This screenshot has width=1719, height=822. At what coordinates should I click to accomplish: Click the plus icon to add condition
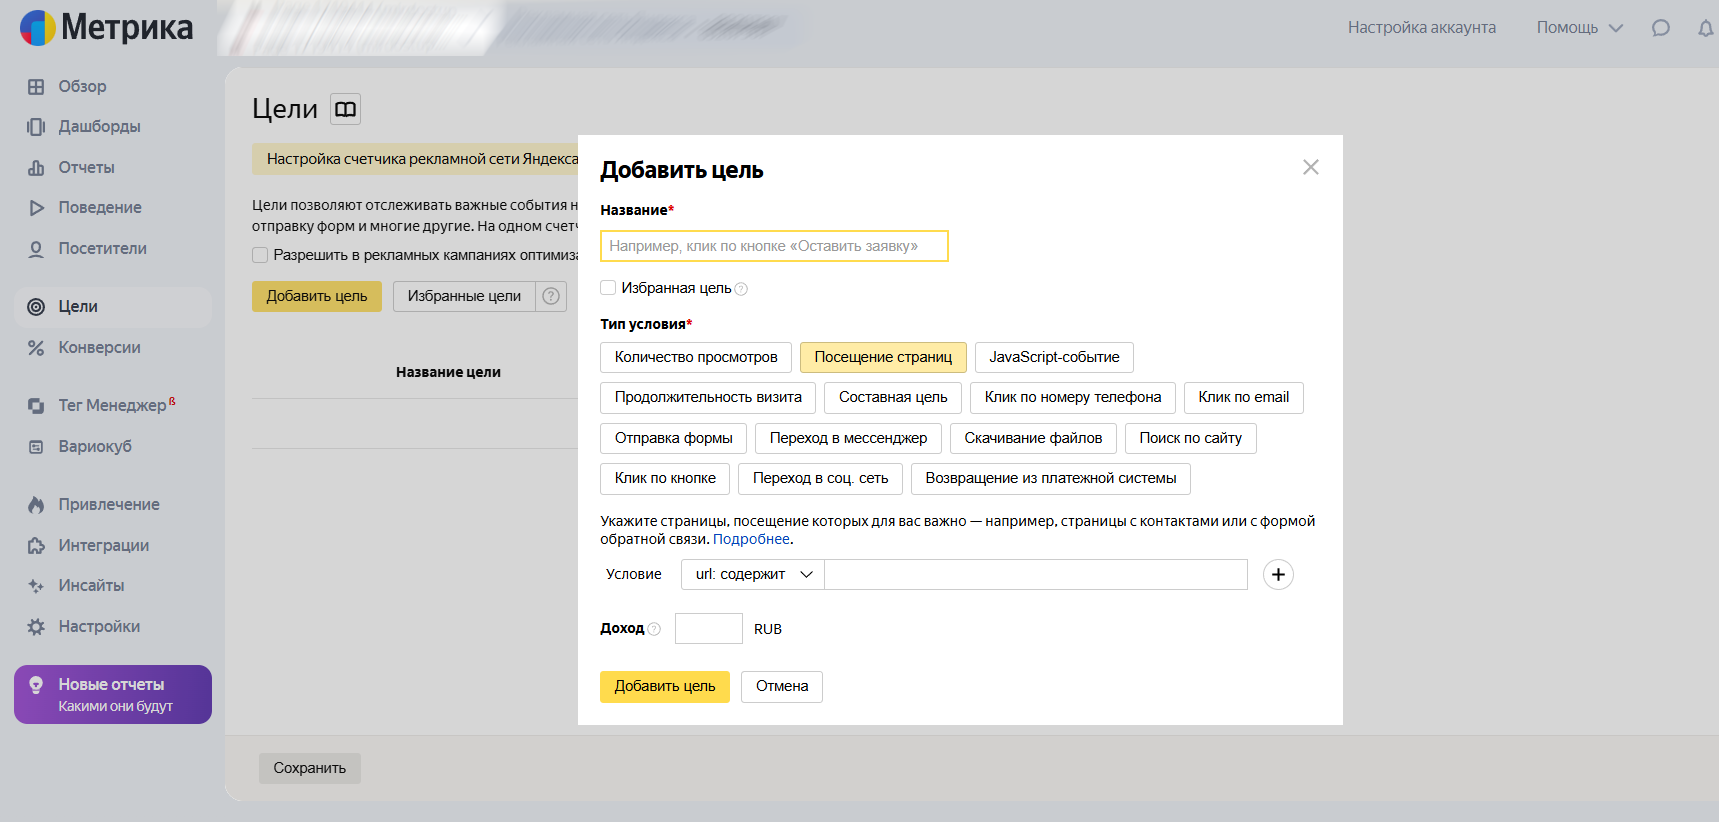[1277, 575]
